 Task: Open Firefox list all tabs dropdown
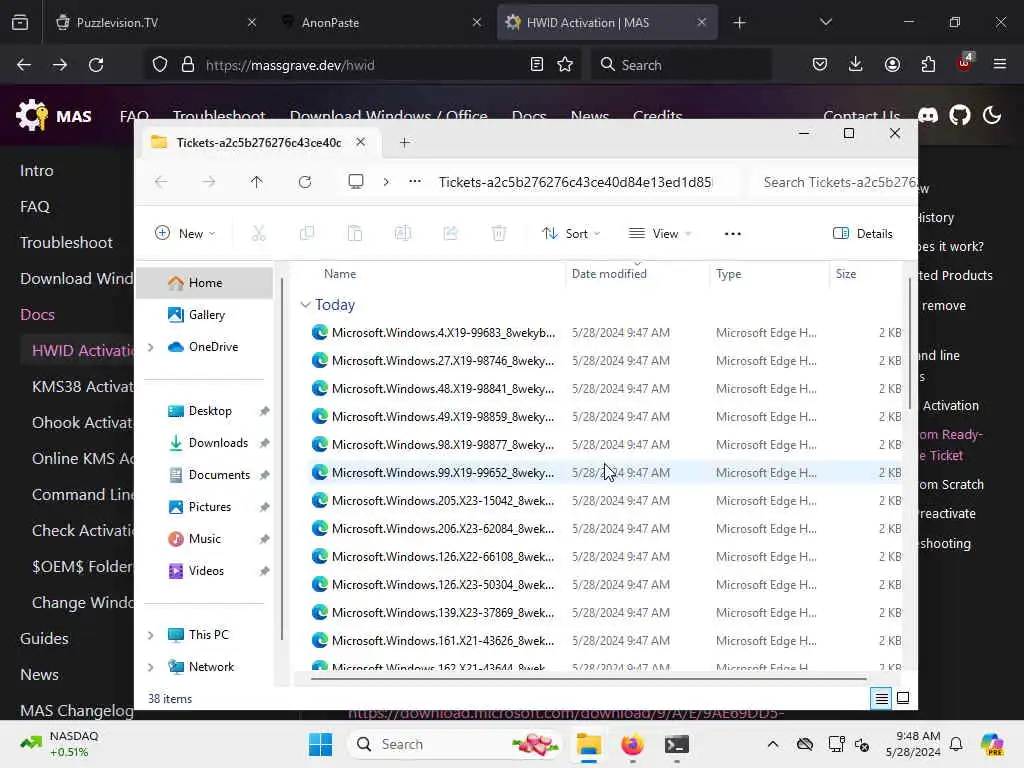826,22
